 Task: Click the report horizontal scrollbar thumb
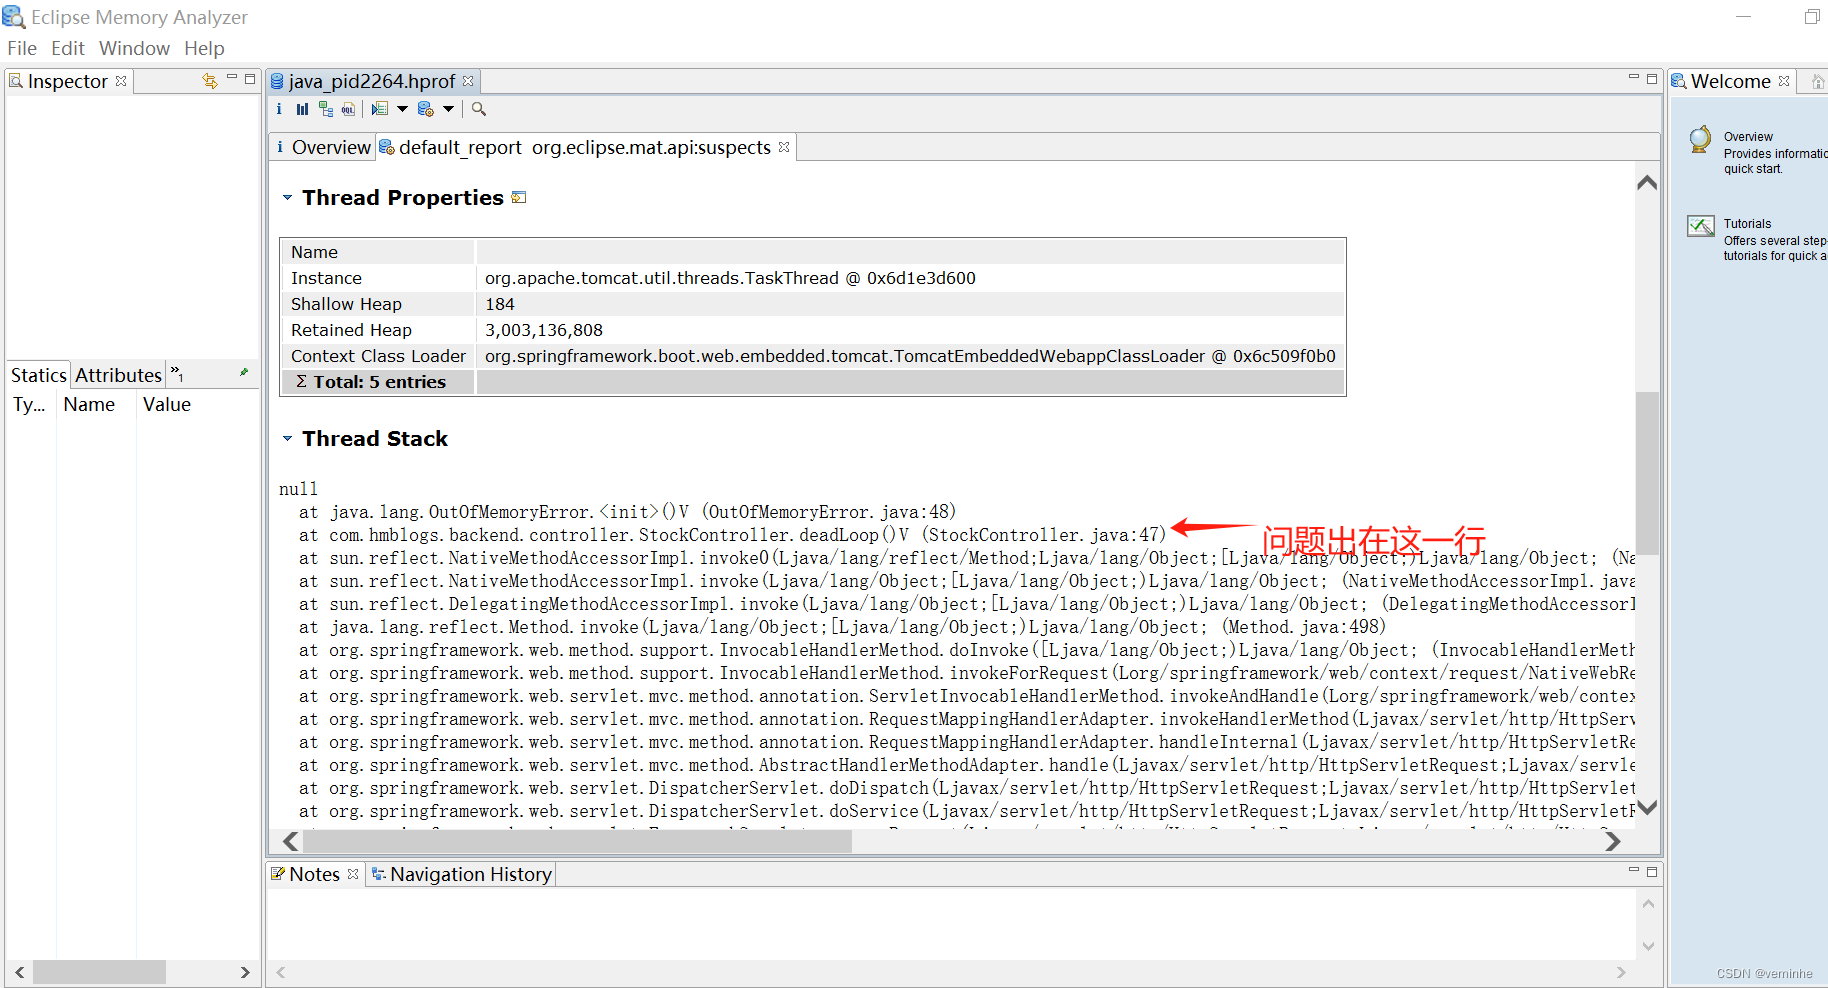577,842
